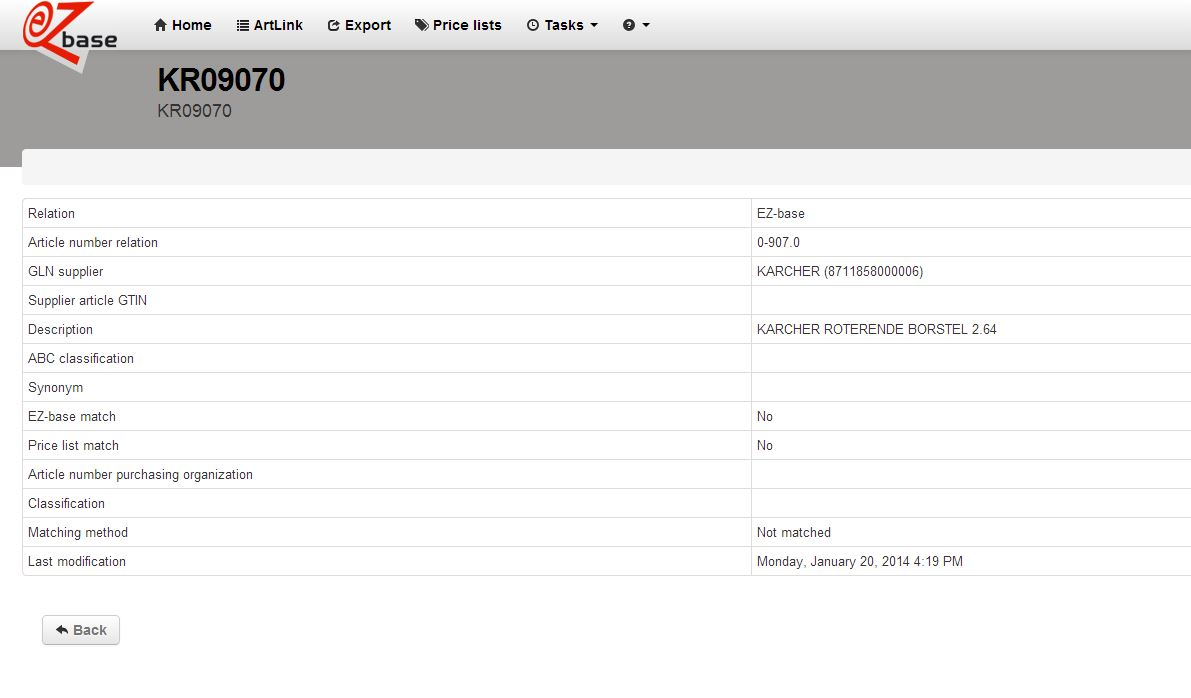Select the '0-907.0' article number value
The width and height of the screenshot is (1191, 698).
(x=778, y=242)
